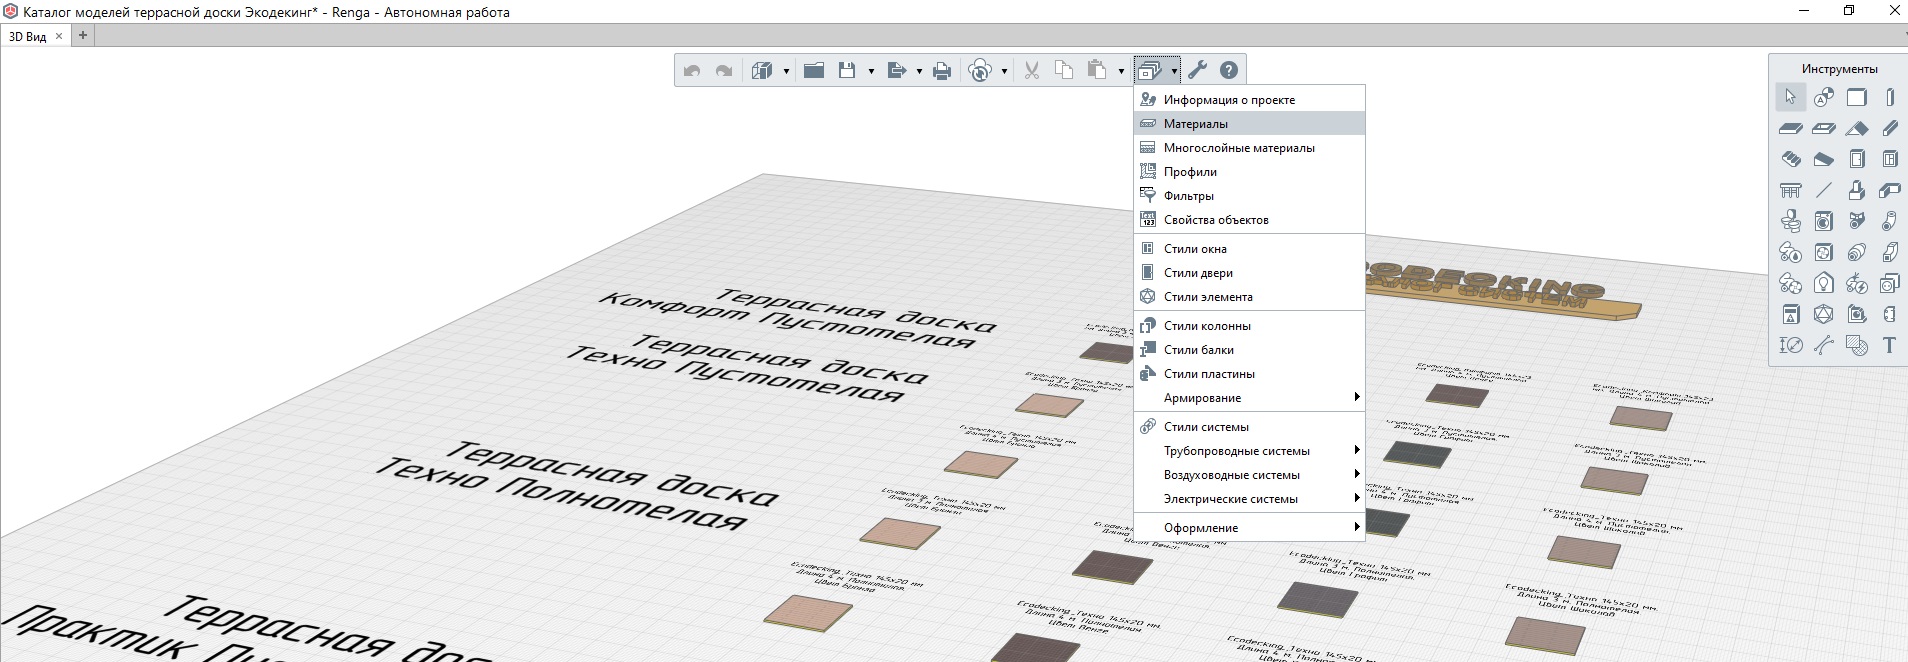
Task: Choose Стили окна menu entry
Action: point(1249,248)
